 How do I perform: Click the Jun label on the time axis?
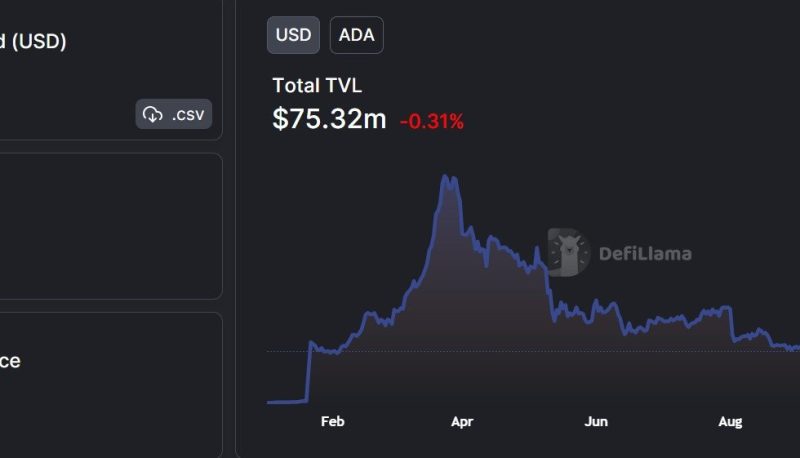pos(596,422)
